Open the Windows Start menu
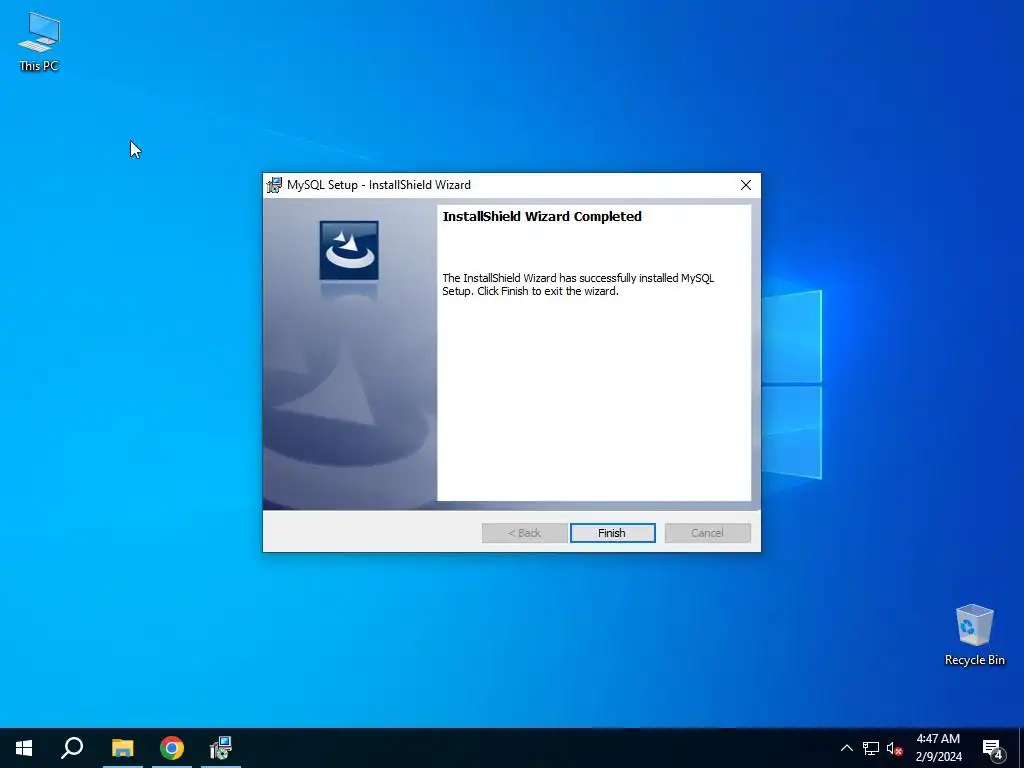Screen dimensions: 1024x768 24,748
